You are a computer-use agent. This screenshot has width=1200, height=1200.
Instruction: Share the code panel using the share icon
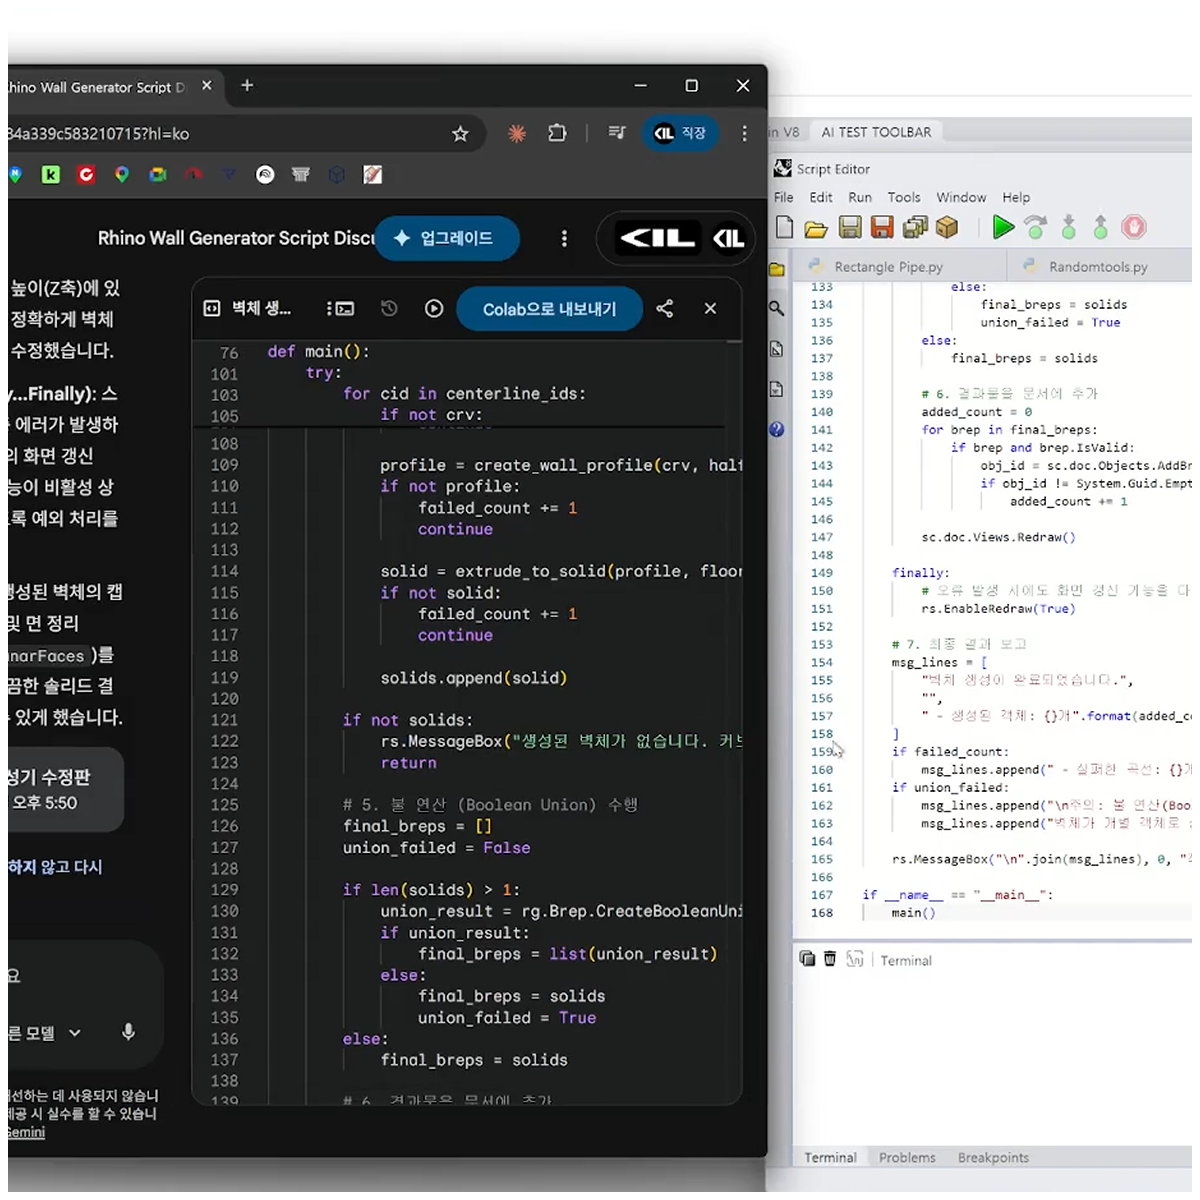665,308
